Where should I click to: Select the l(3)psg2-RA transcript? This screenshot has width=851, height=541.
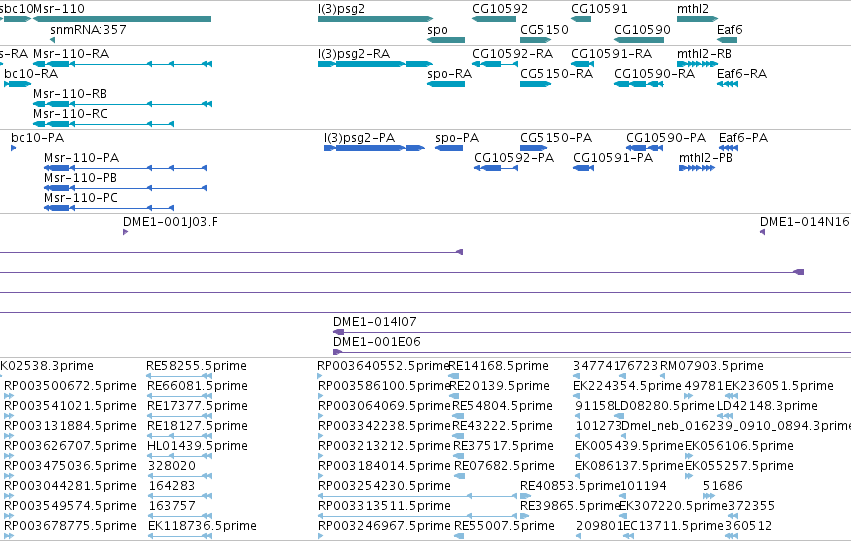point(376,64)
